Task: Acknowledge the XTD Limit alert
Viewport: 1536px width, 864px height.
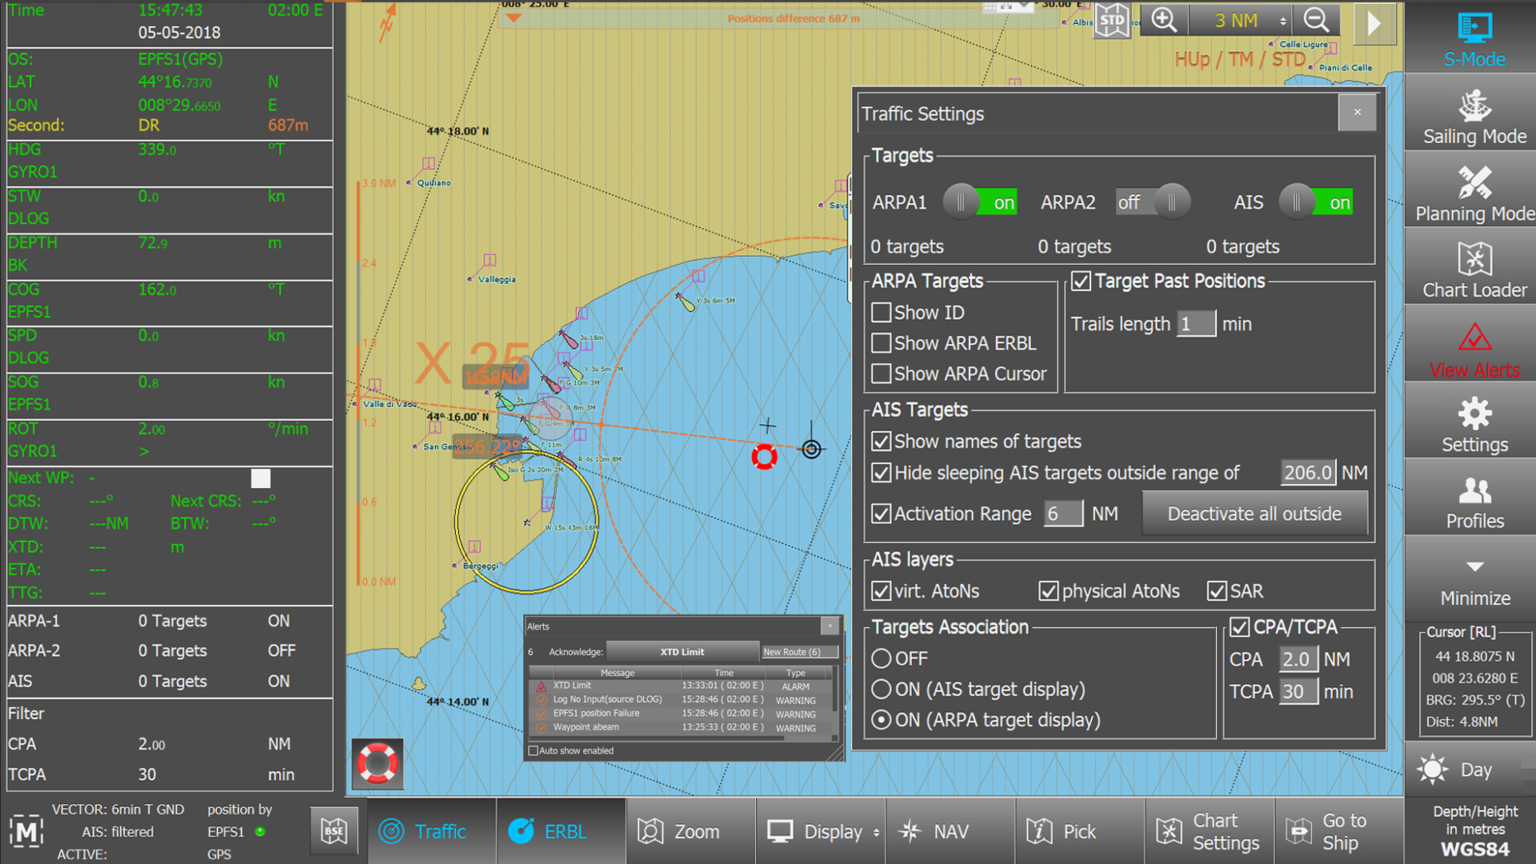Action: tap(682, 652)
